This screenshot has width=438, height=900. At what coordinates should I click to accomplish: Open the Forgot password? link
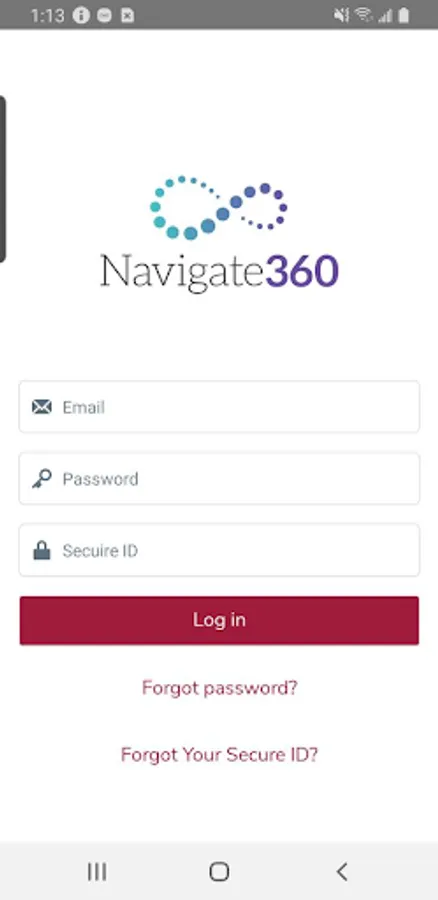coord(220,688)
